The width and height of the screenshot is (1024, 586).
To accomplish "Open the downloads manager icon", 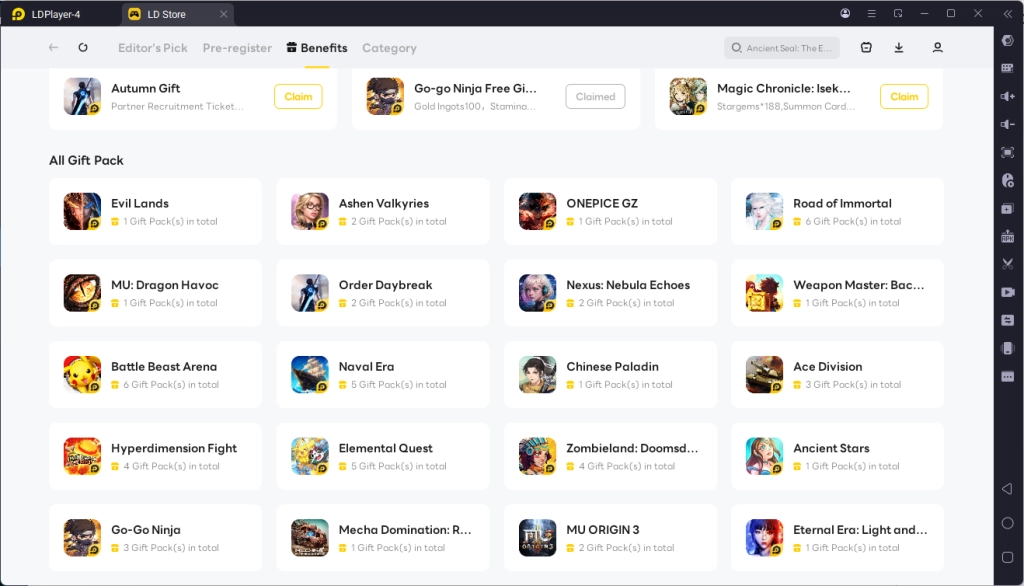I will tap(899, 48).
